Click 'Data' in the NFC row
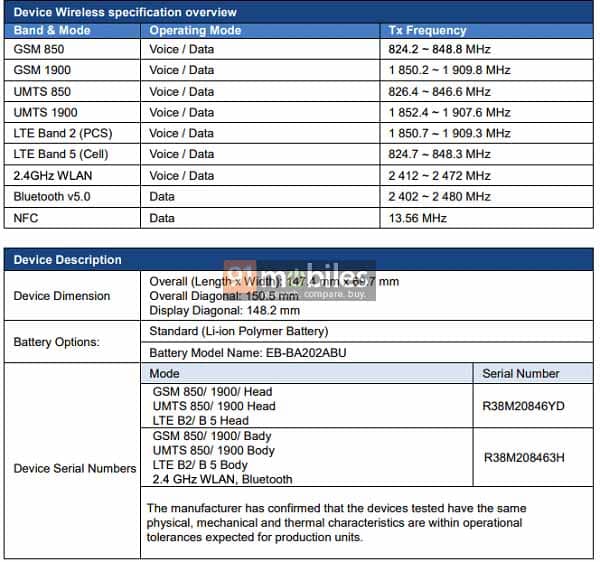The height and width of the screenshot is (562, 600). point(162,218)
